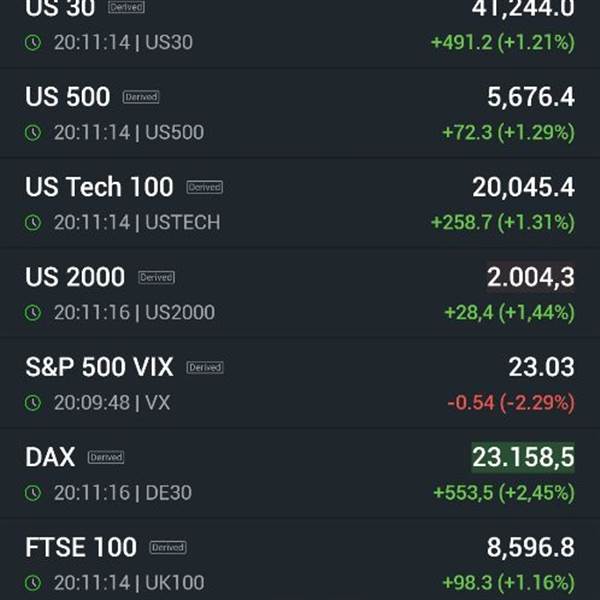600x600 pixels.
Task: Select the US 2000 index name
Action: pyautogui.click(x=75, y=277)
